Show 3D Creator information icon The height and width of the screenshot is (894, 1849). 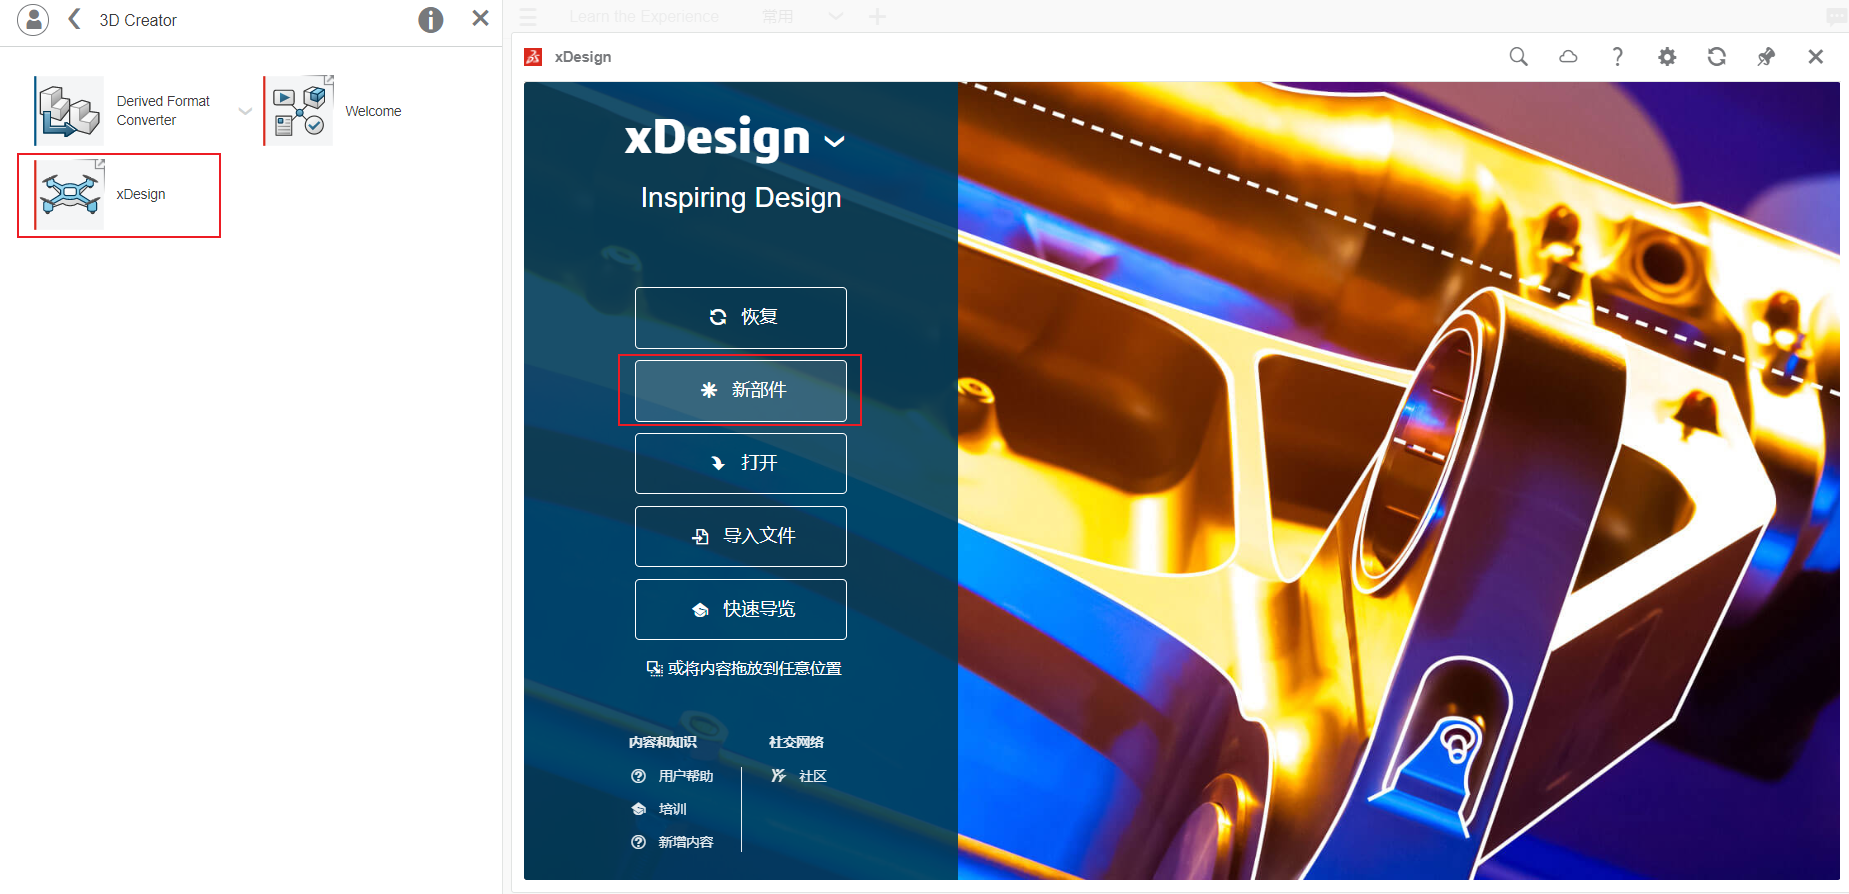point(431,19)
